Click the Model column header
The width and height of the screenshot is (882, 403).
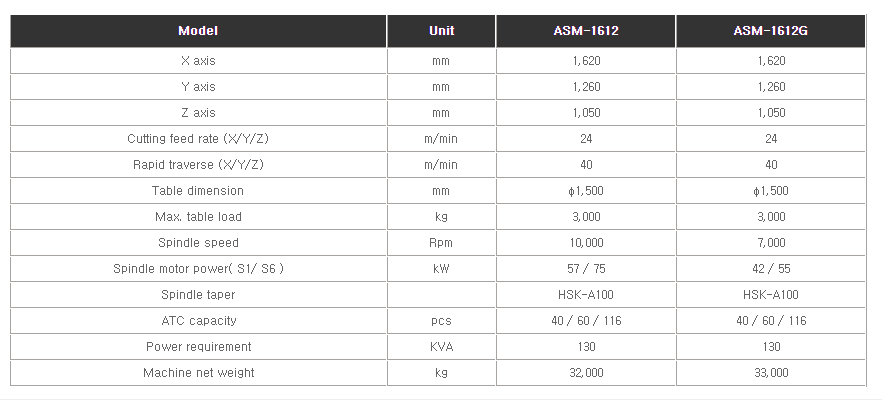198,31
